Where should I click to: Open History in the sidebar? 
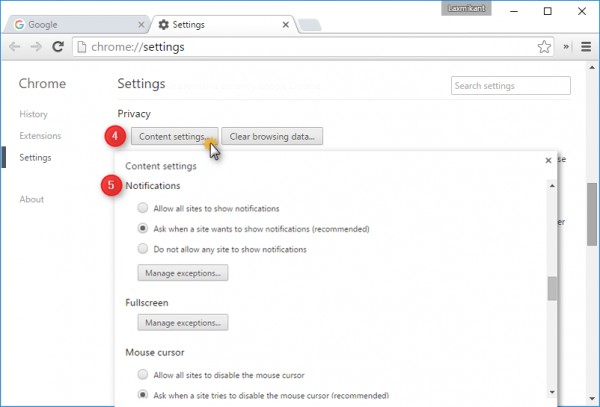[x=33, y=114]
